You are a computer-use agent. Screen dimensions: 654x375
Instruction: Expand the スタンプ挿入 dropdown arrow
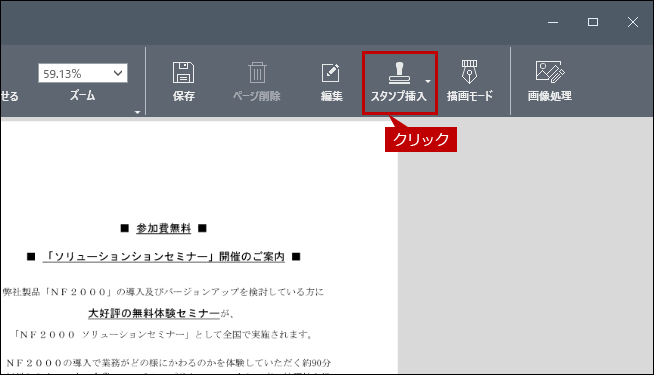[x=428, y=81]
